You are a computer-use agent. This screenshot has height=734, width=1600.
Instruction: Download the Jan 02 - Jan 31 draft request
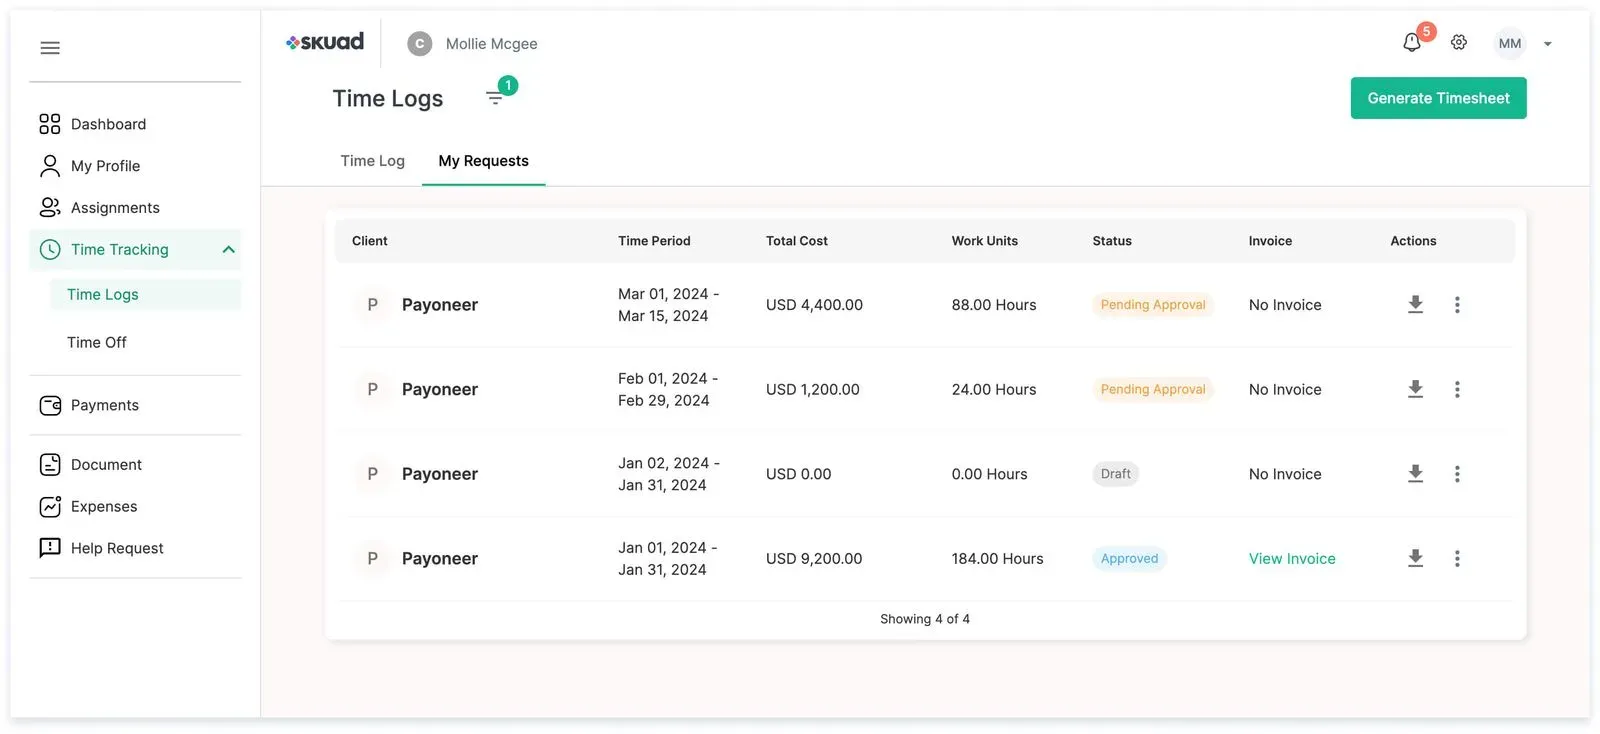point(1415,474)
